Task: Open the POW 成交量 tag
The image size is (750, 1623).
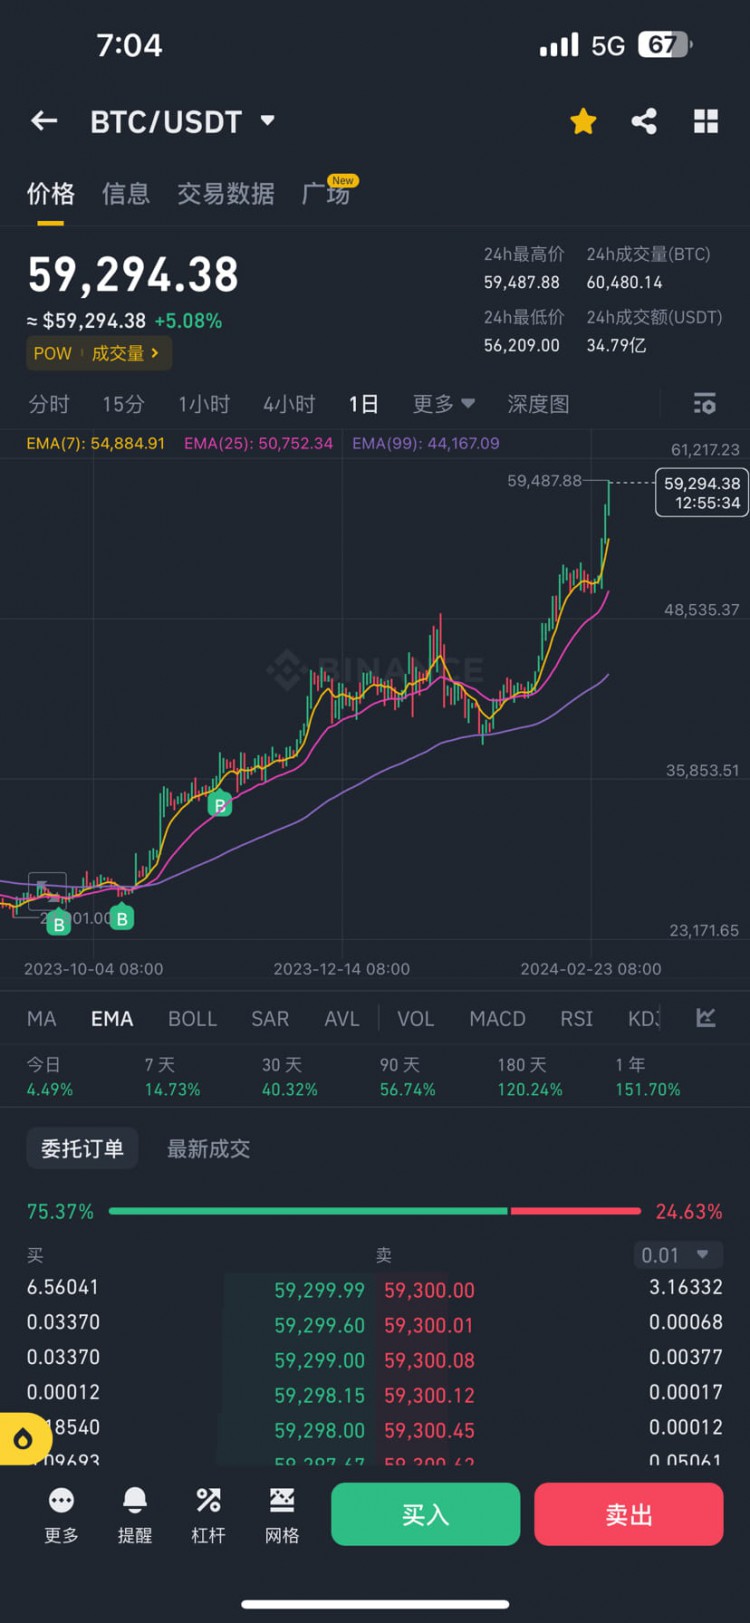Action: click(98, 353)
